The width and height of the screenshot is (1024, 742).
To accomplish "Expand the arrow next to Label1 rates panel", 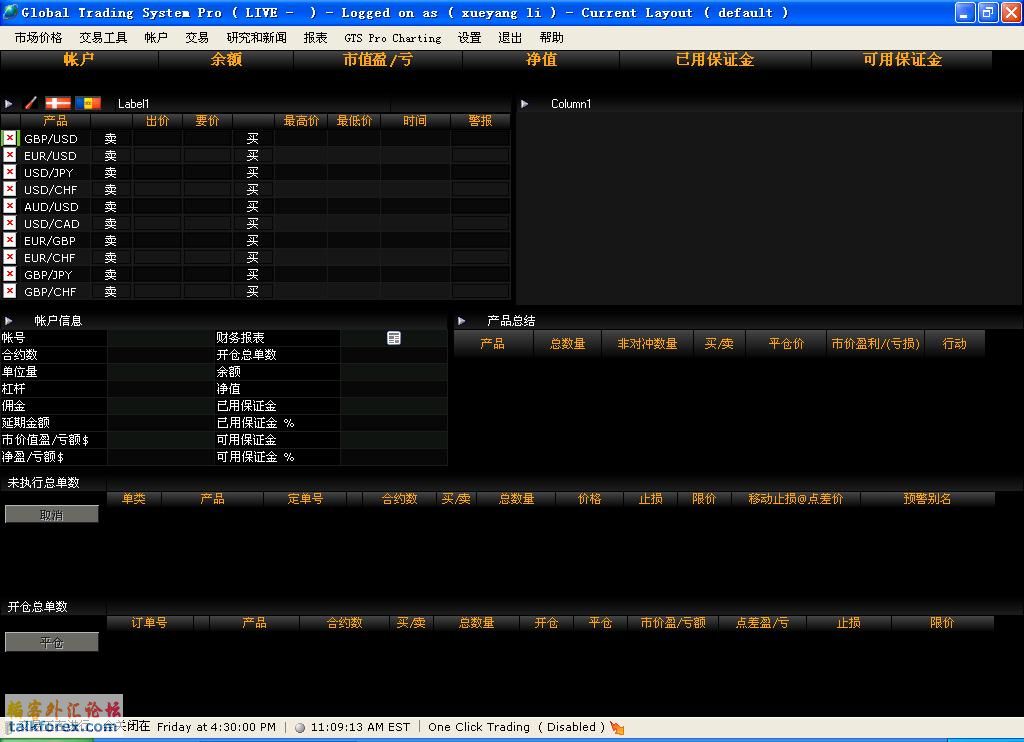I will pyautogui.click(x=9, y=104).
